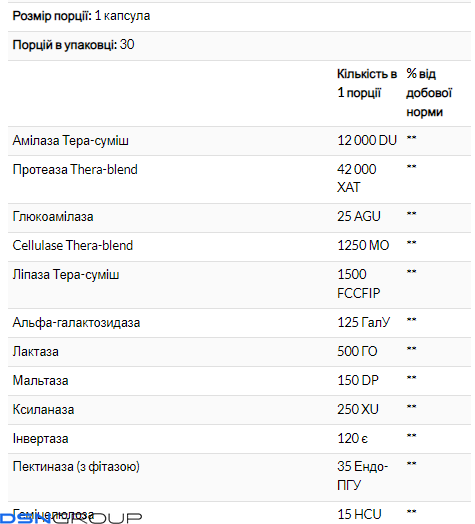Click the Кількість в 1 порції column header
The width and height of the screenshot is (475, 524).
point(367,83)
